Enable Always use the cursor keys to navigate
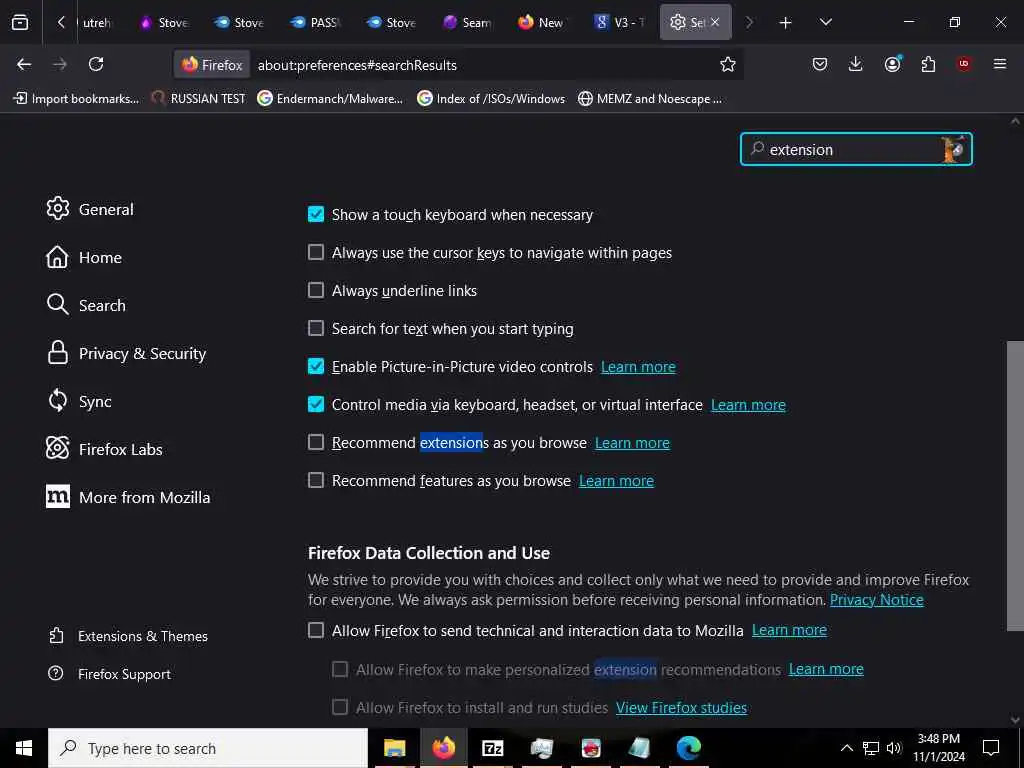This screenshot has height=768, width=1024. [316, 252]
